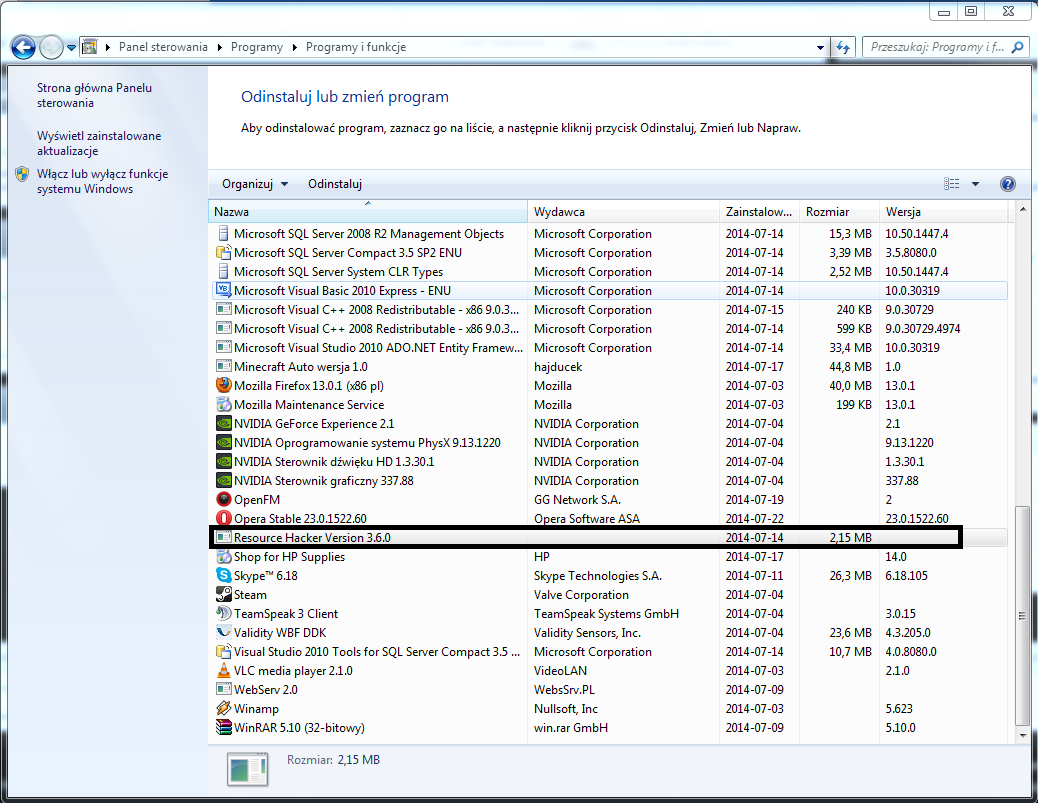The height and width of the screenshot is (803, 1038).
Task: Open Włącz lub wyłącz funkcje systemu Windows
Action: point(103,181)
